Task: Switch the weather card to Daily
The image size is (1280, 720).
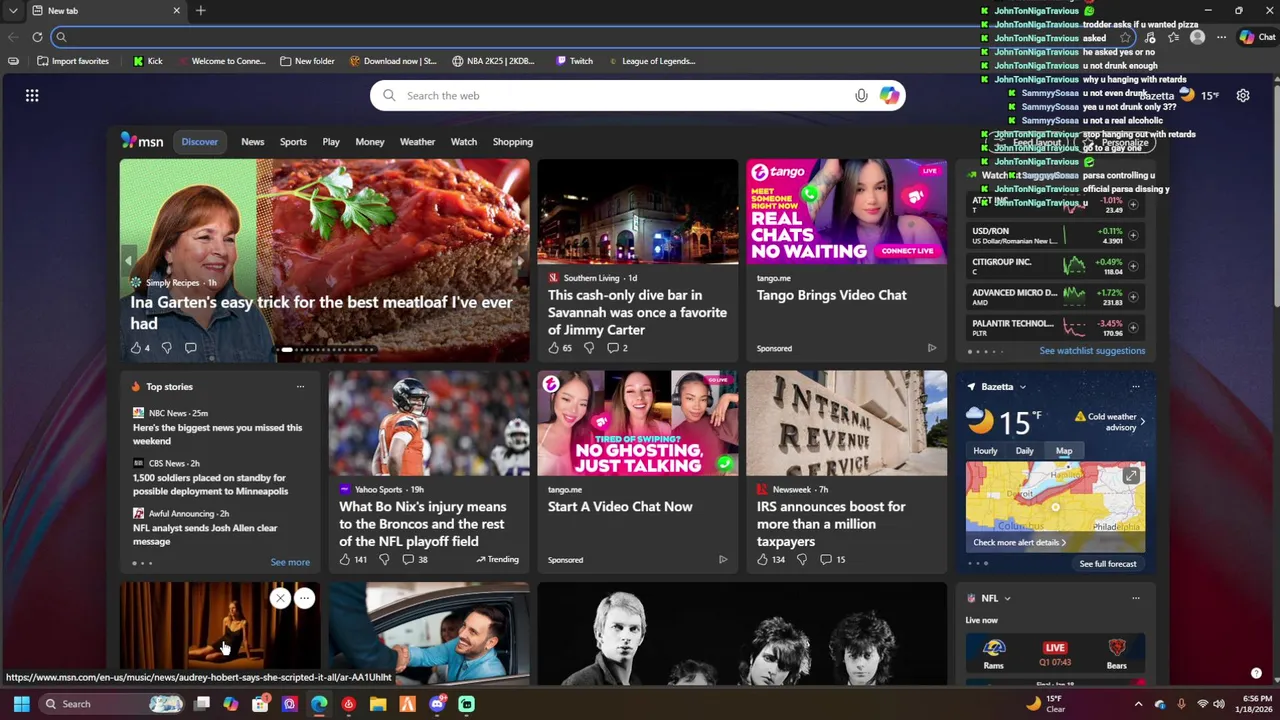Action: pos(1024,451)
